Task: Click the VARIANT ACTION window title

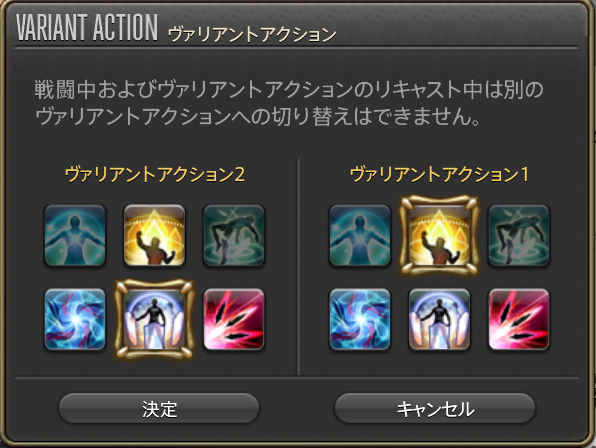Action: pos(87,27)
